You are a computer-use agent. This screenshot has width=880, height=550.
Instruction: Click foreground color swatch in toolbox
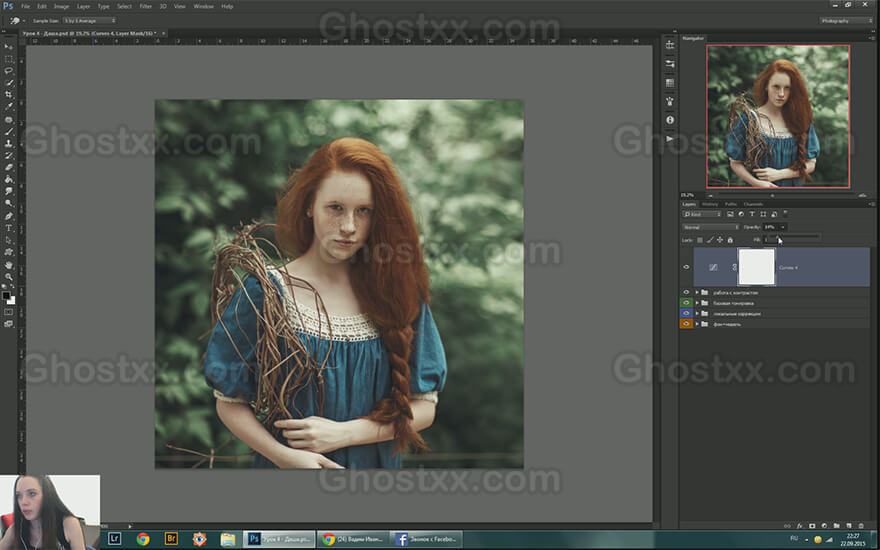6,296
